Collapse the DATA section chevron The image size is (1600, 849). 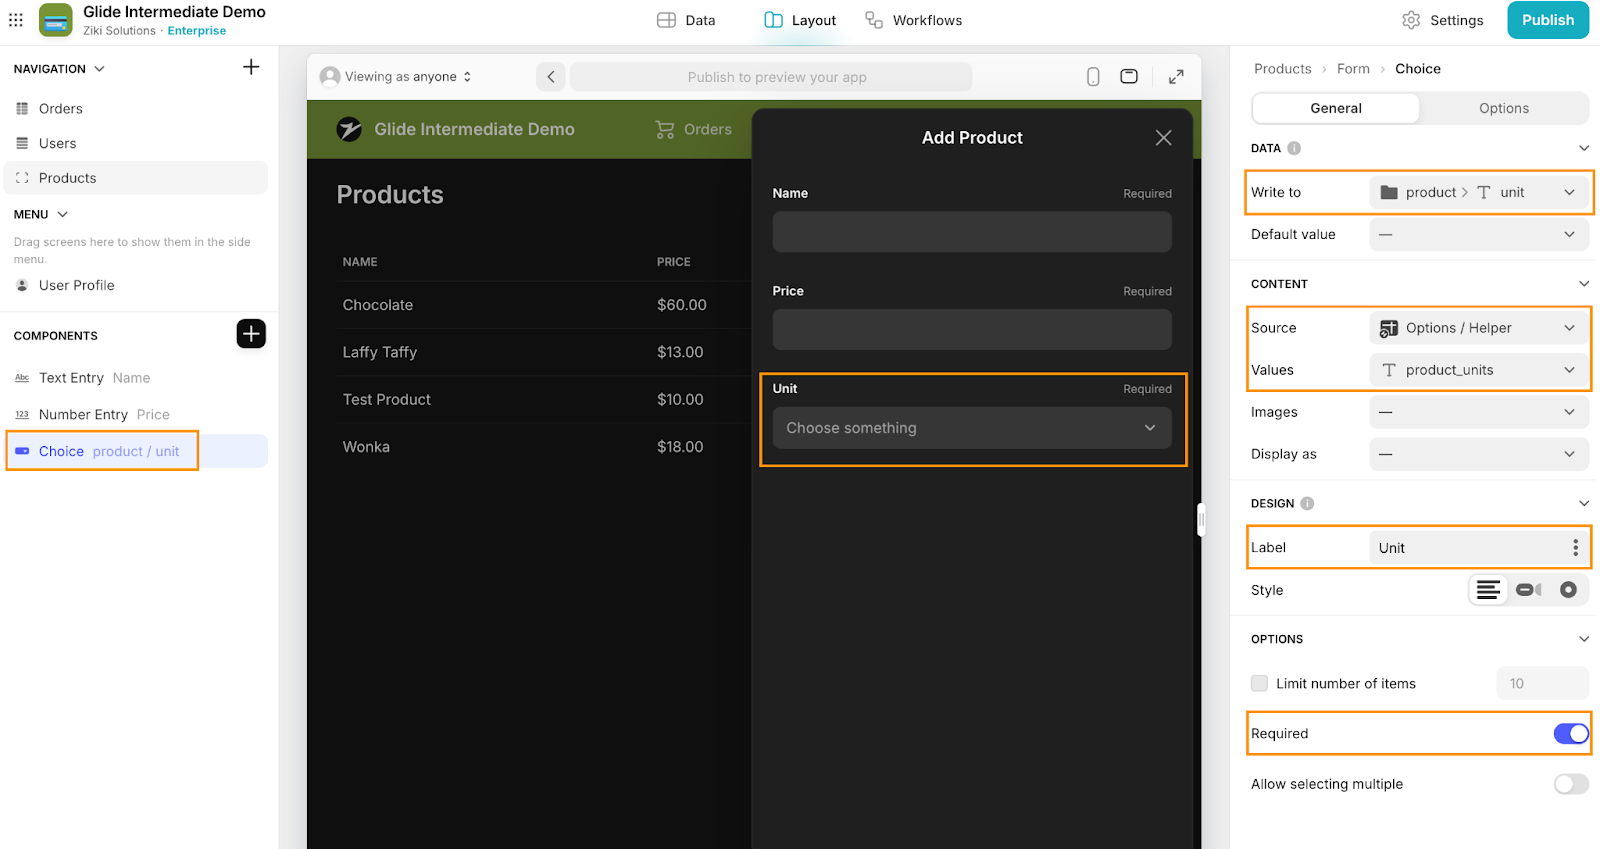click(1584, 148)
